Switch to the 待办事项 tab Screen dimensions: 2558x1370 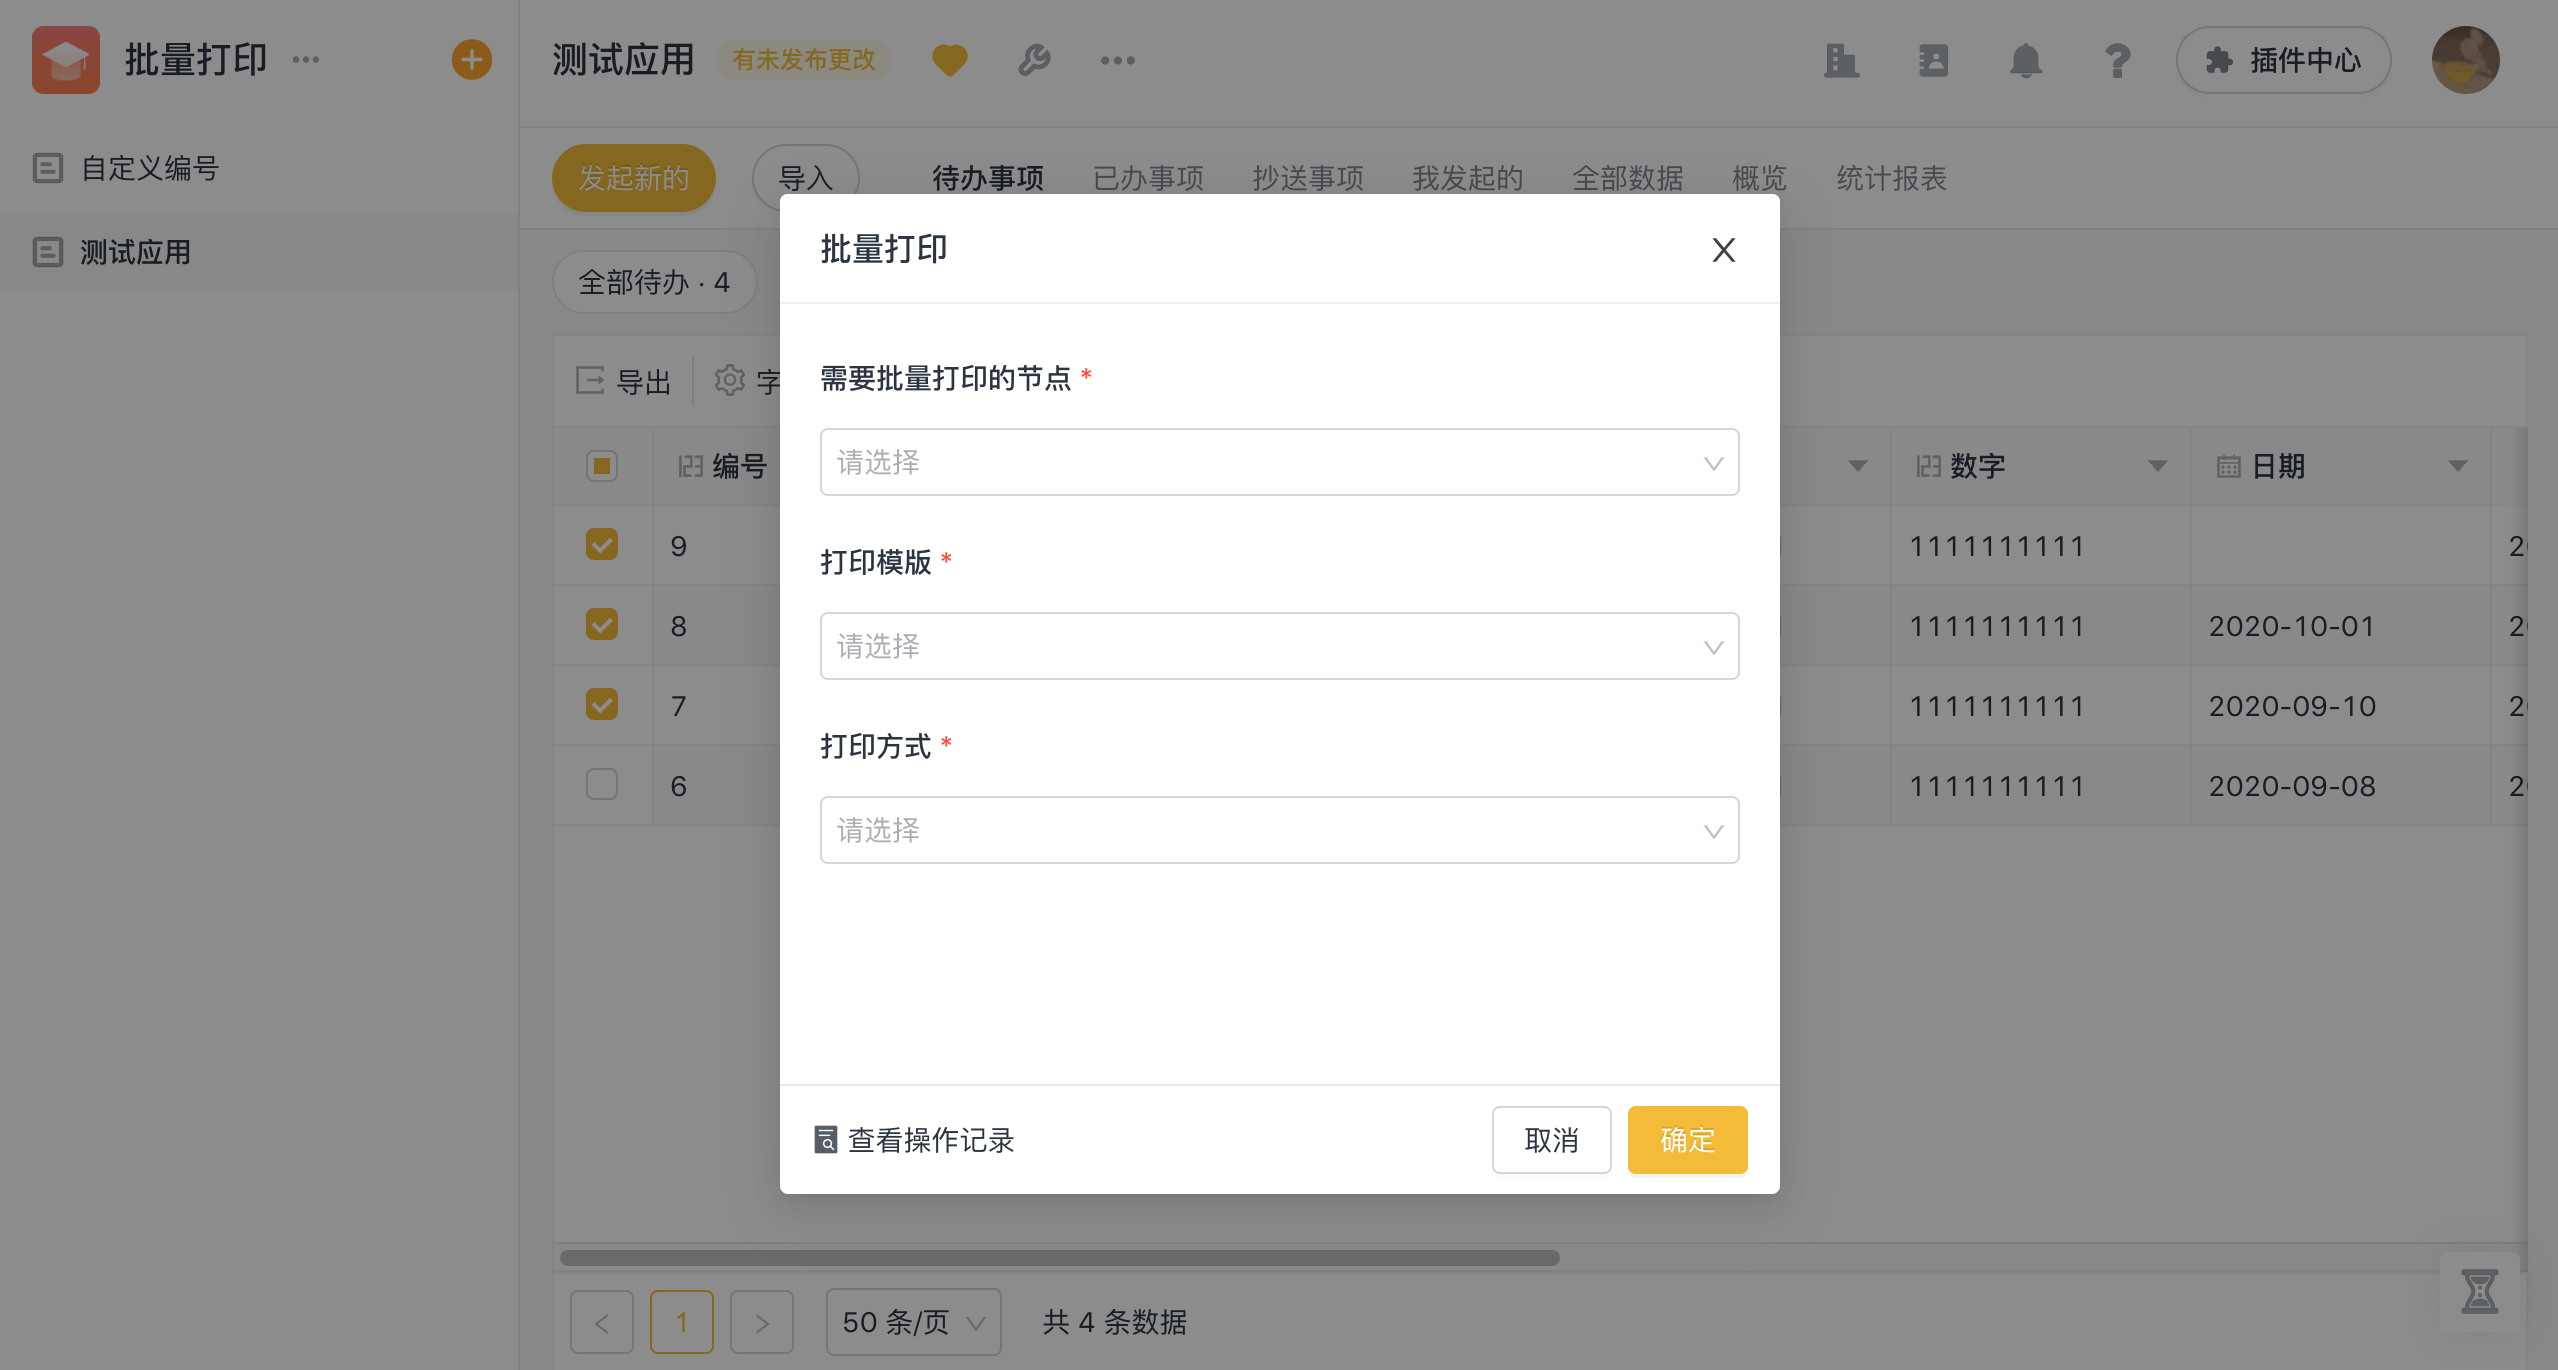click(x=988, y=178)
